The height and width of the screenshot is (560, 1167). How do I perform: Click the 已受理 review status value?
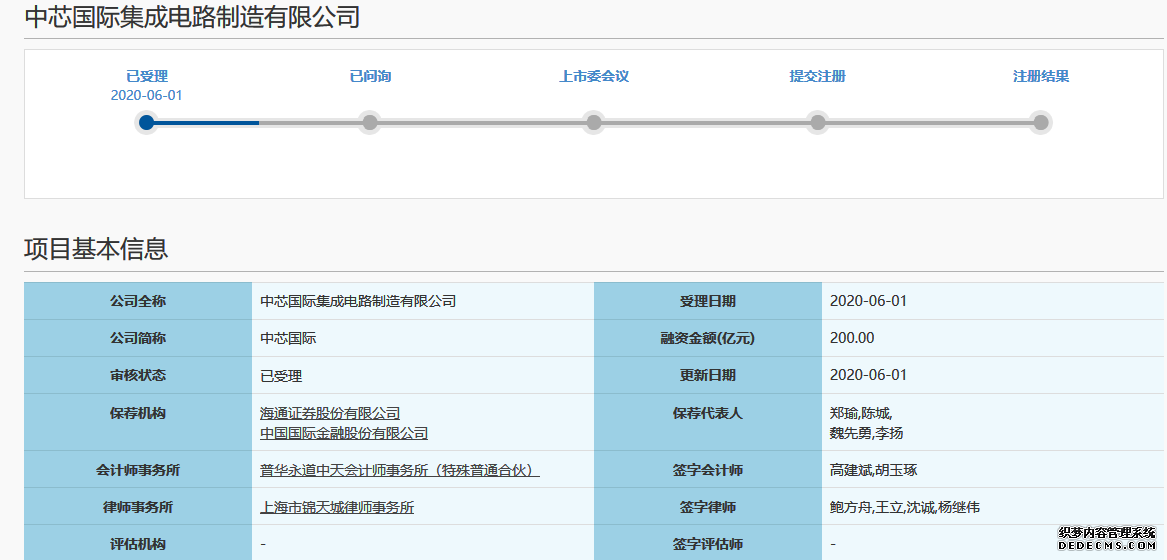coord(281,376)
